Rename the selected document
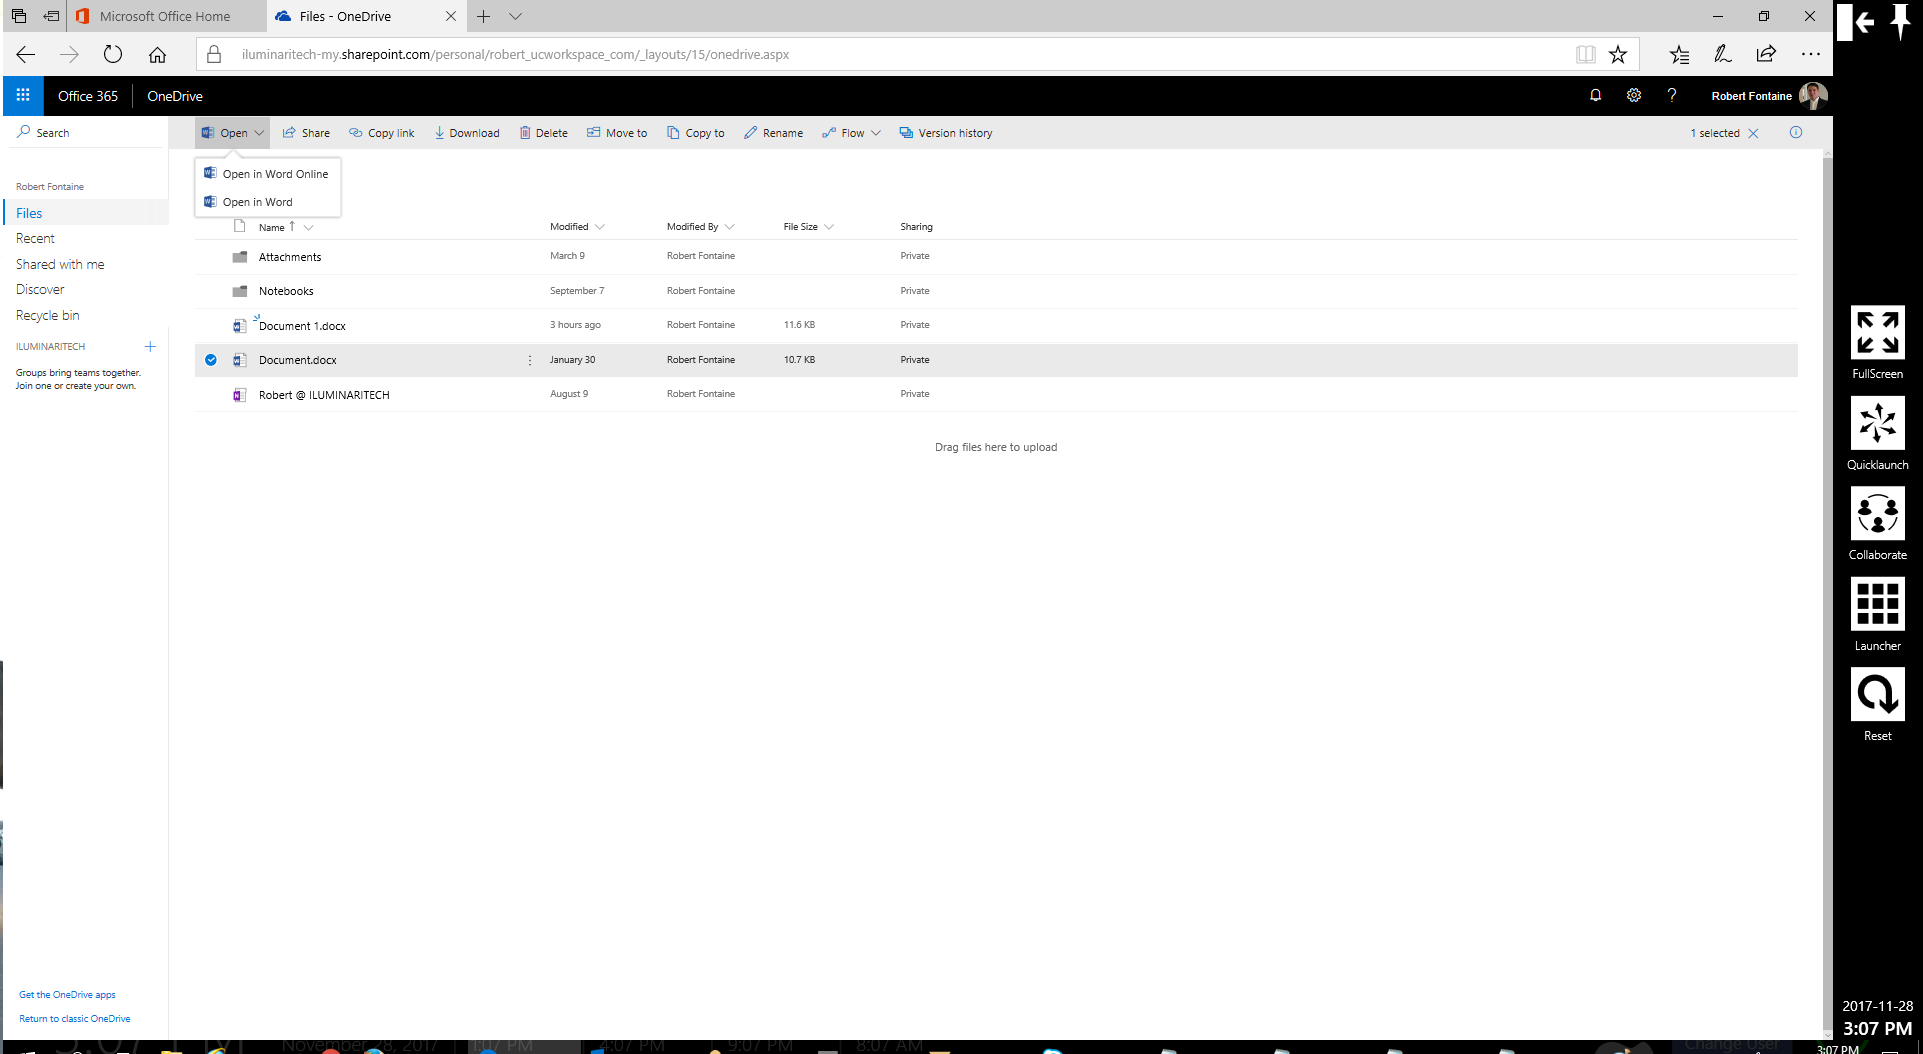1923x1054 pixels. (x=774, y=133)
